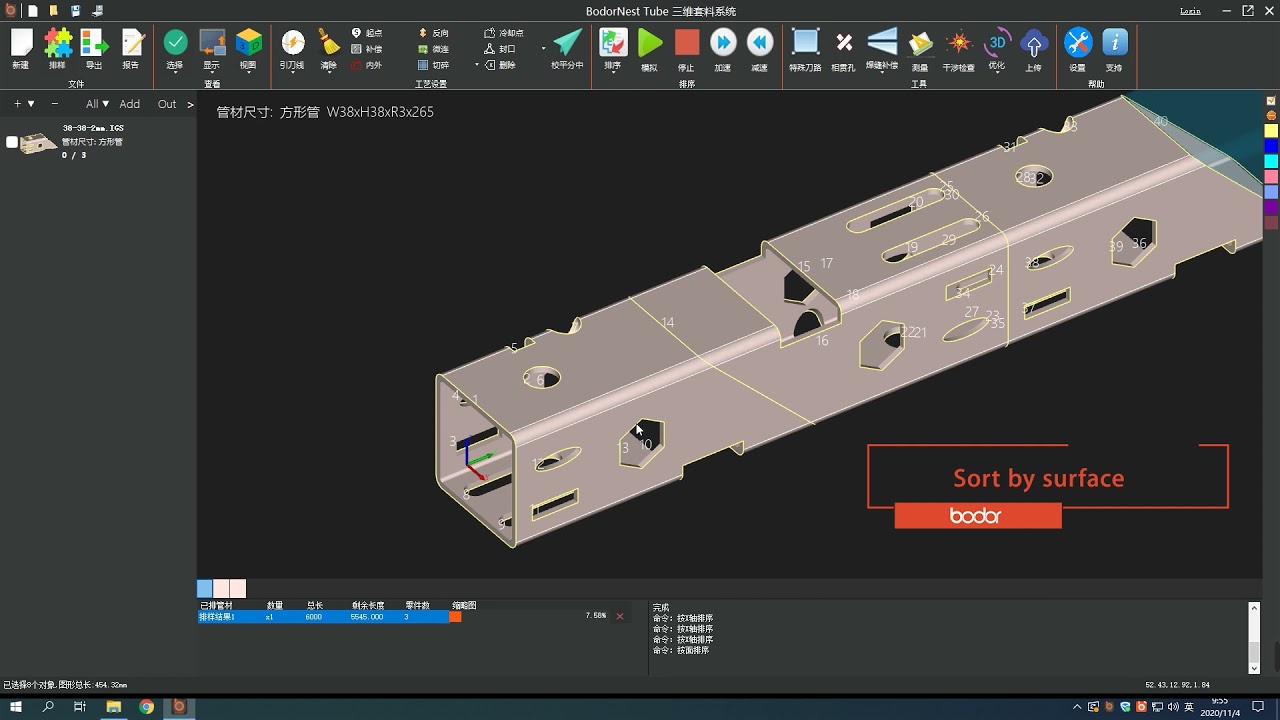
Task: Click the 导出 (Export) icon
Action: (x=94, y=43)
